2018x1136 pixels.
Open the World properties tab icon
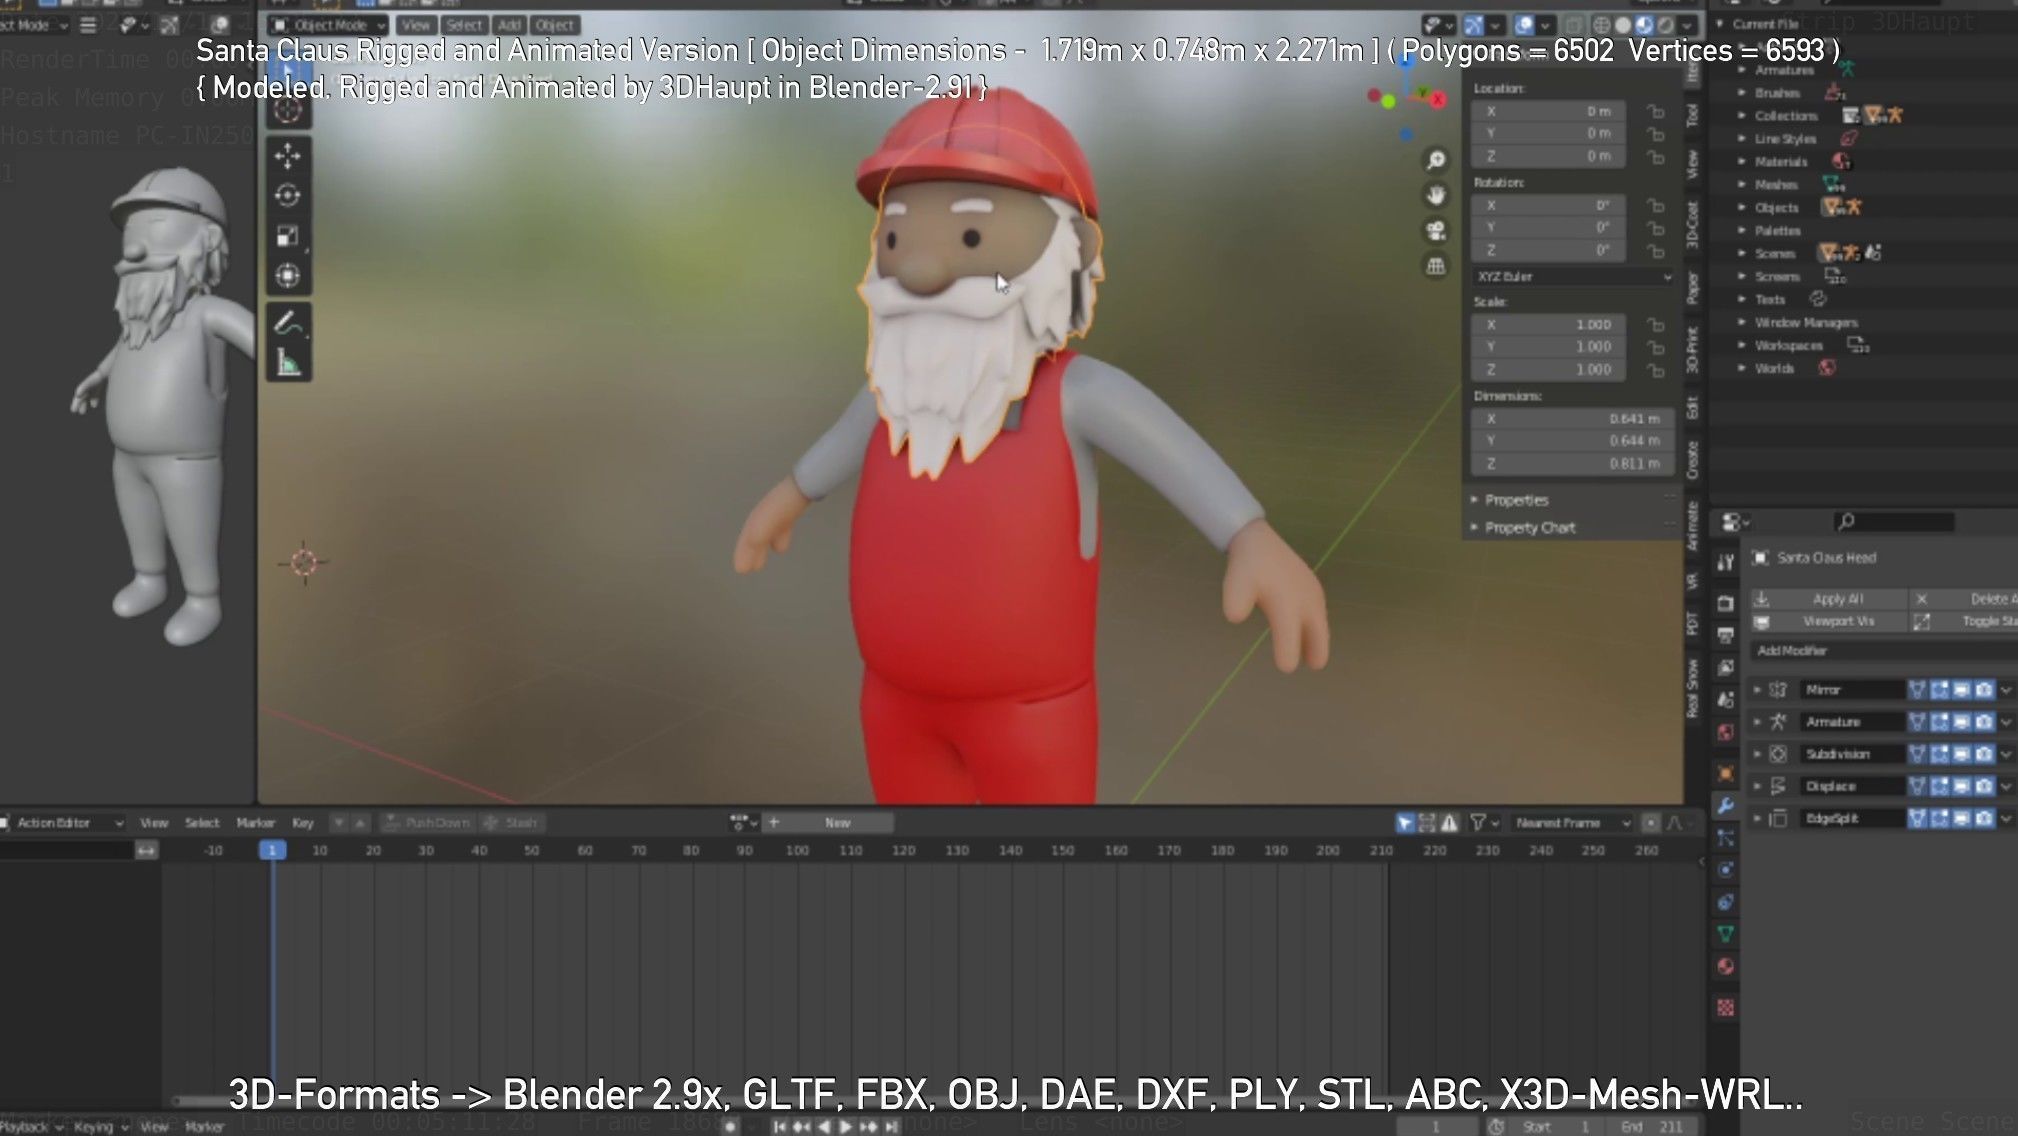[1726, 732]
